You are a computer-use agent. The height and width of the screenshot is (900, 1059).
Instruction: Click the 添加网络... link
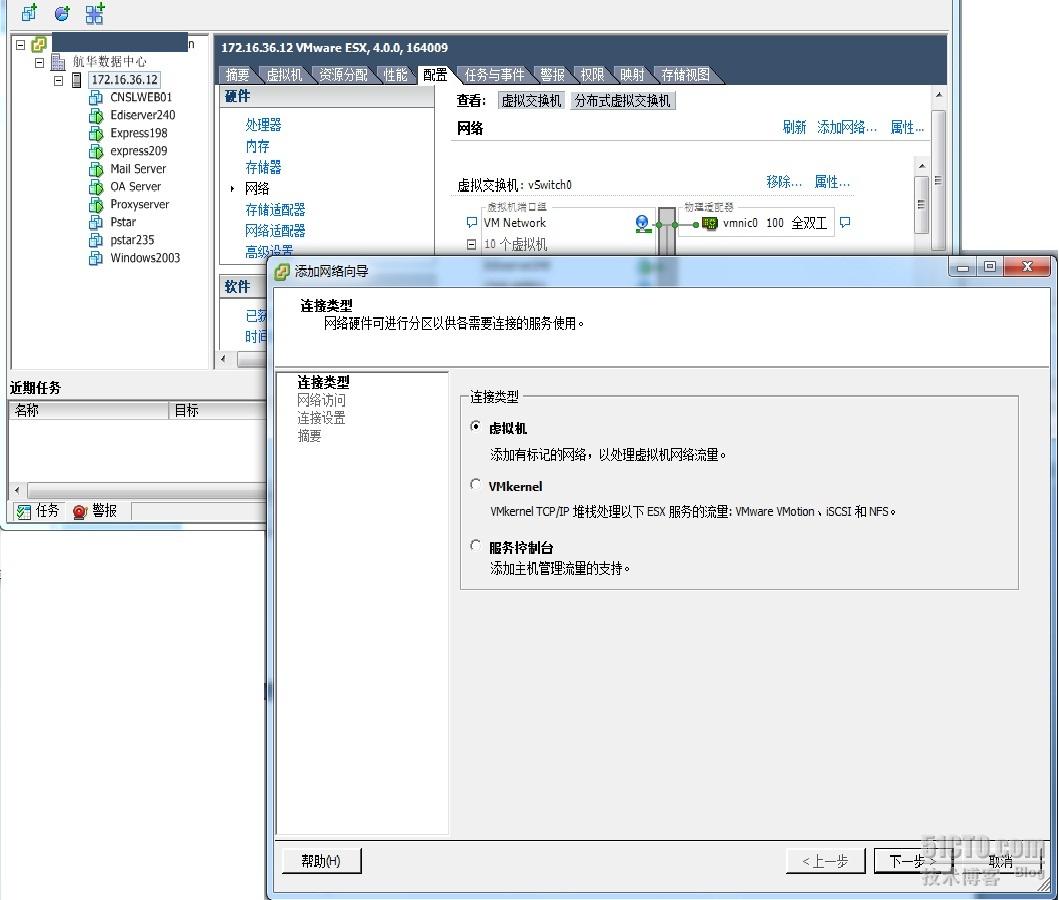847,127
